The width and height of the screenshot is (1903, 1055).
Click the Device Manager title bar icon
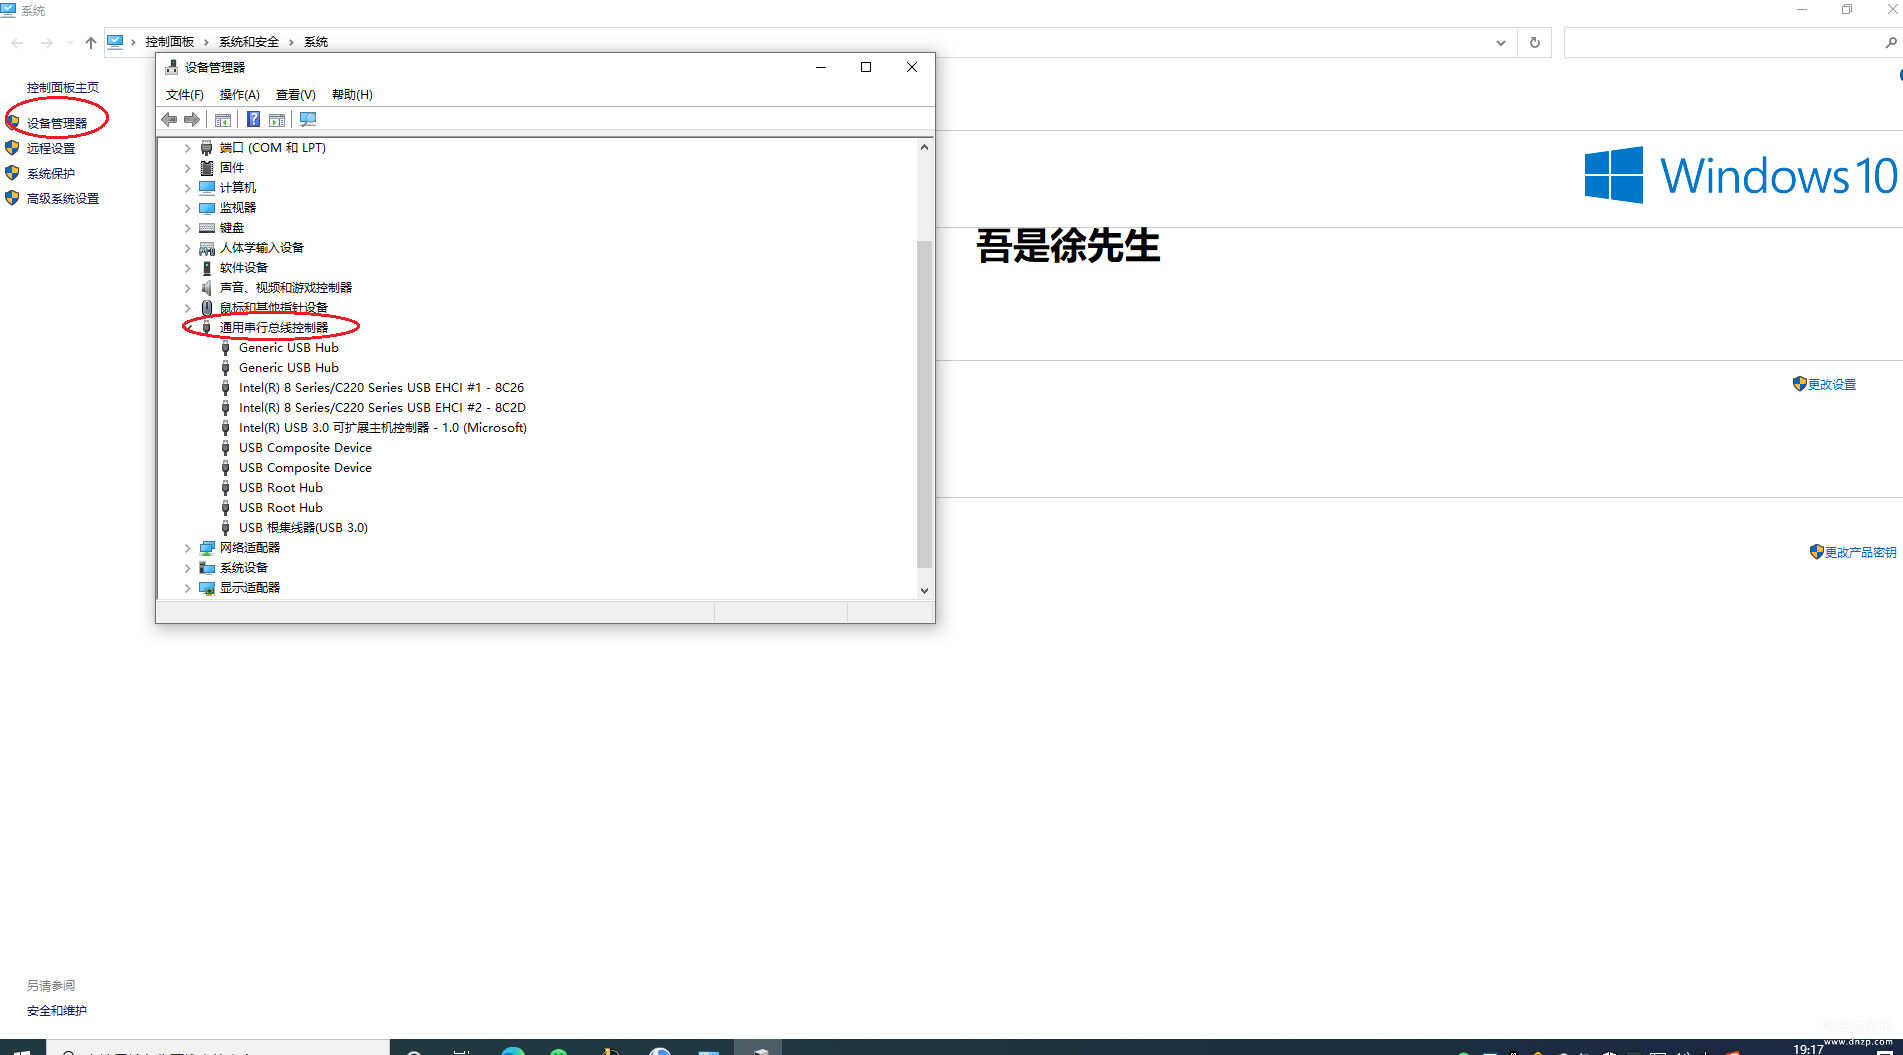(x=171, y=67)
